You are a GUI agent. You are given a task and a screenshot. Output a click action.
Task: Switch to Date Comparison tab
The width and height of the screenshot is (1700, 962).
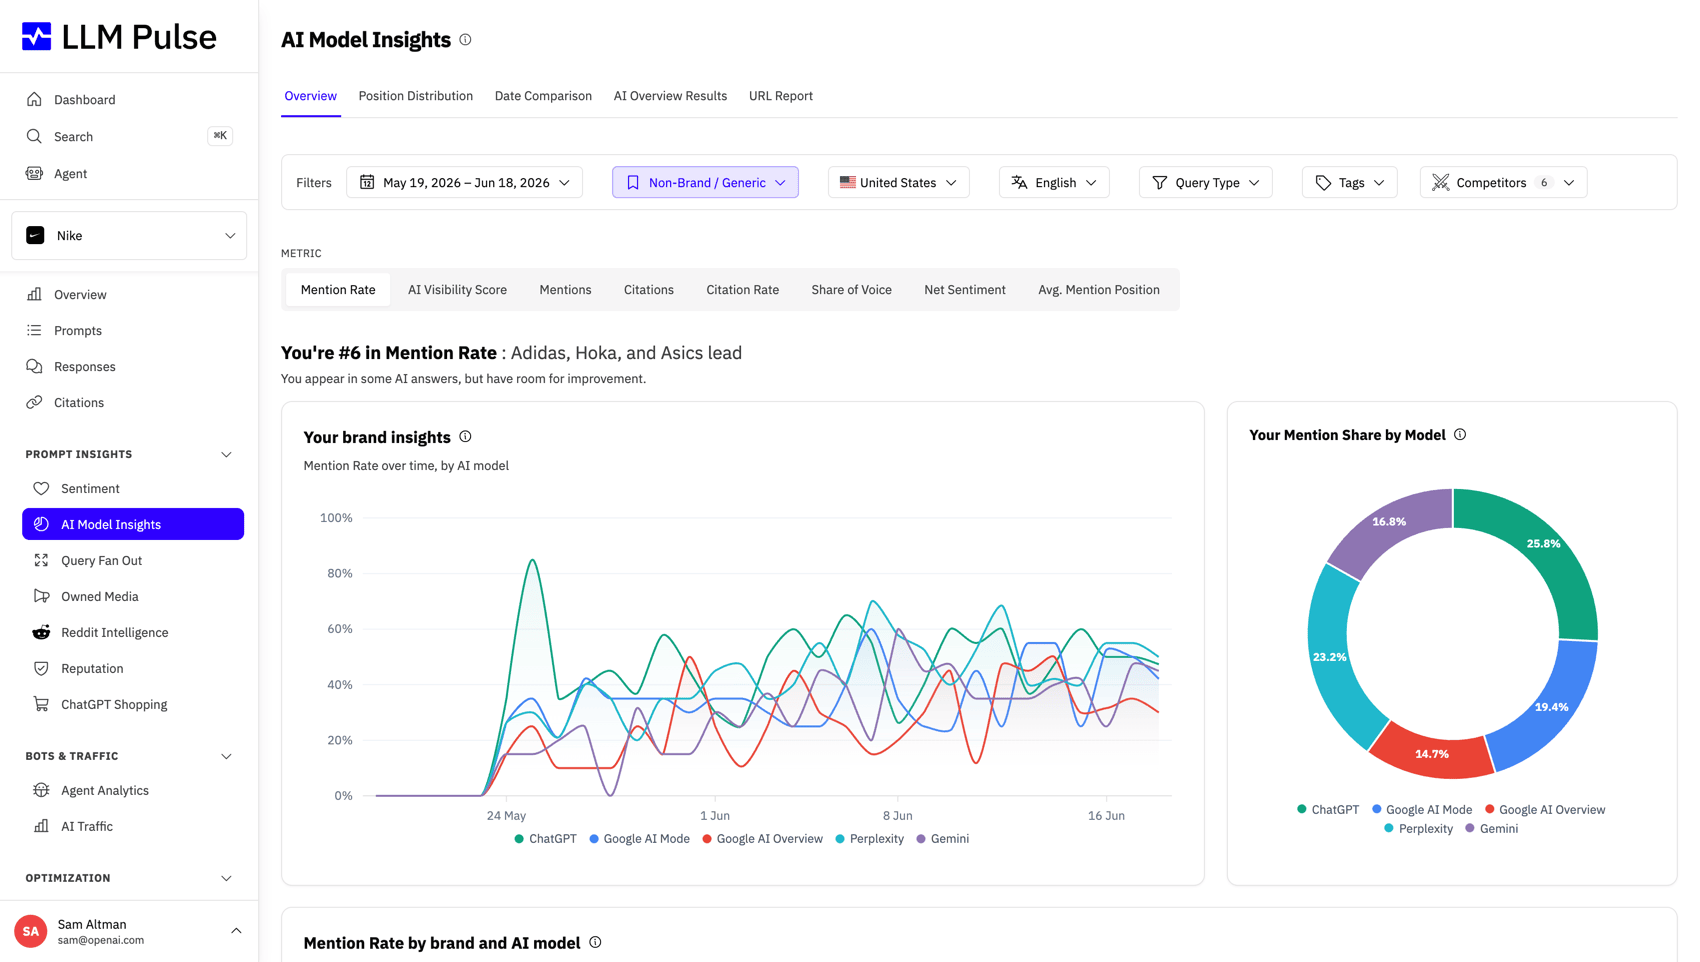[543, 96]
